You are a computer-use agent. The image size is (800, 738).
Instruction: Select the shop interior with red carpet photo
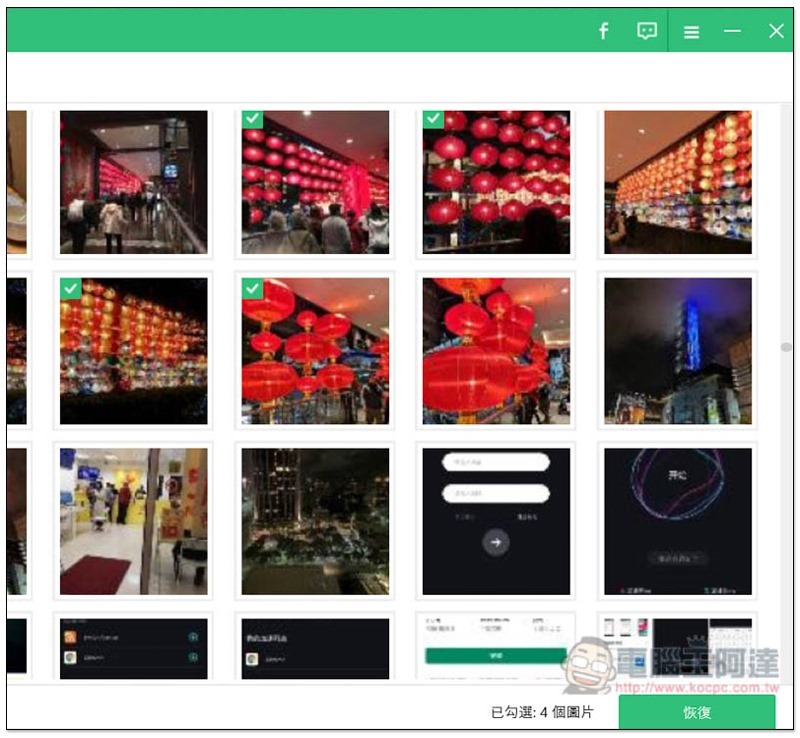tap(134, 522)
